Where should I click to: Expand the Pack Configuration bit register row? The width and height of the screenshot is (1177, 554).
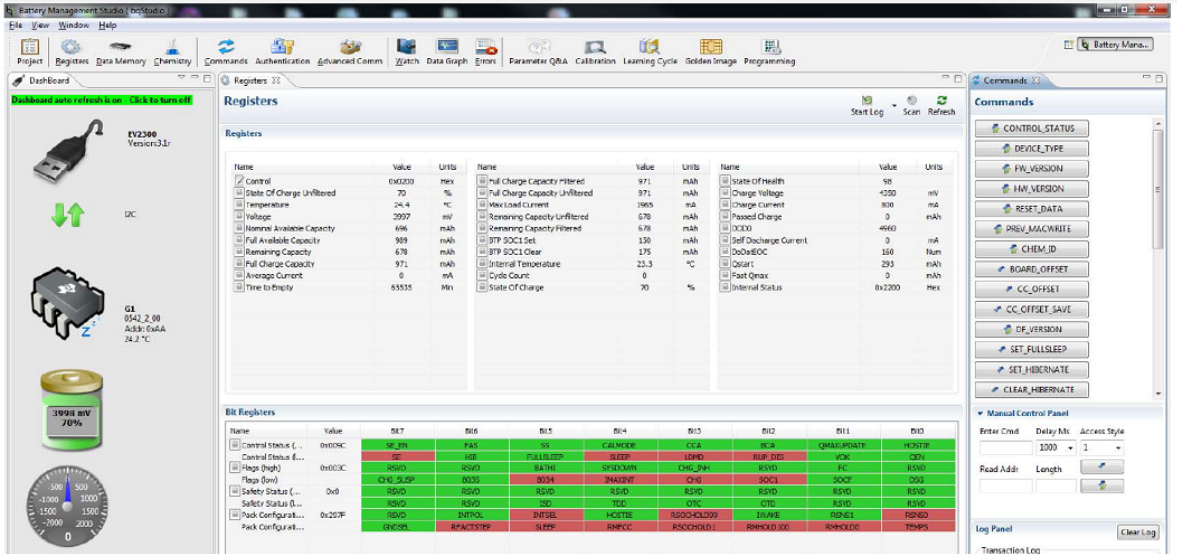click(235, 515)
